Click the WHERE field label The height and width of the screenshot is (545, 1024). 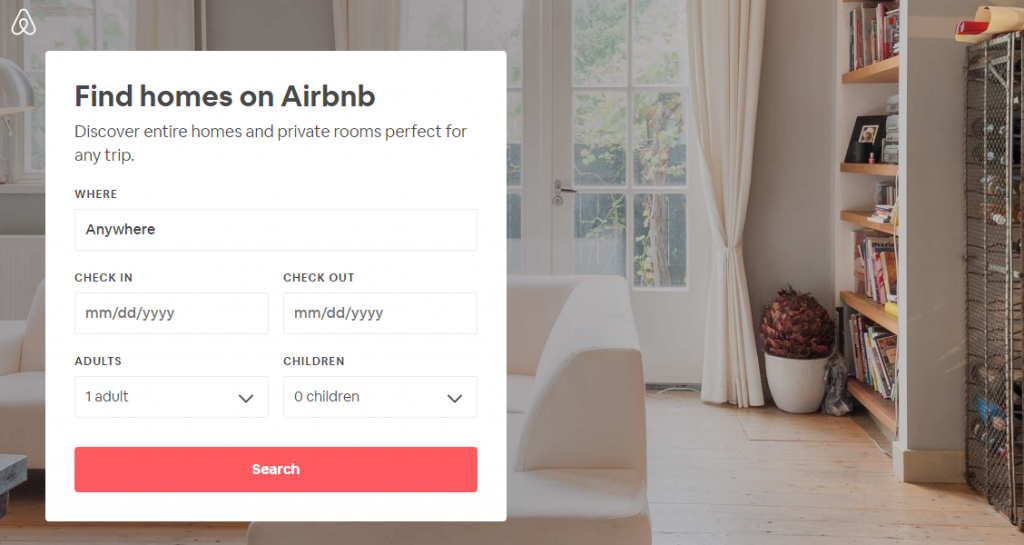[x=96, y=194]
